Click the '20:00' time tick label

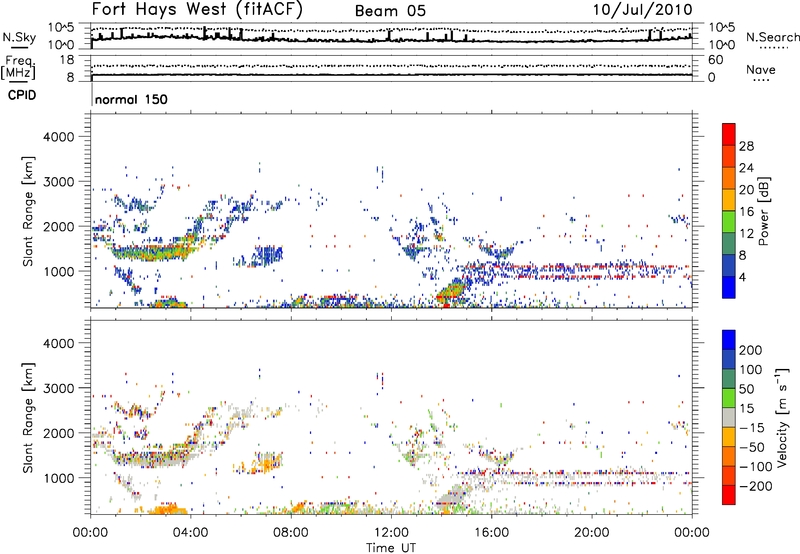591,533
